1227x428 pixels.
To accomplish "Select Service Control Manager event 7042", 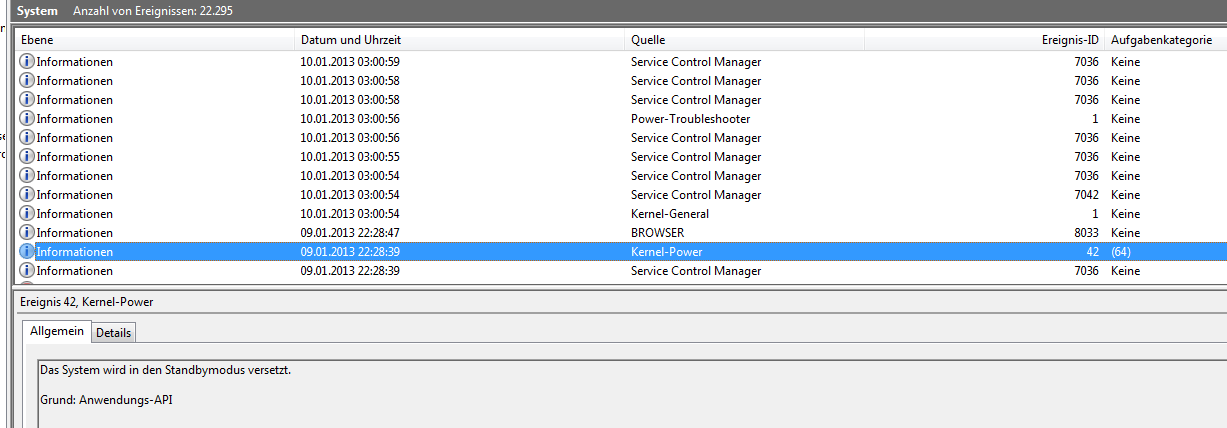I will [x=621, y=195].
